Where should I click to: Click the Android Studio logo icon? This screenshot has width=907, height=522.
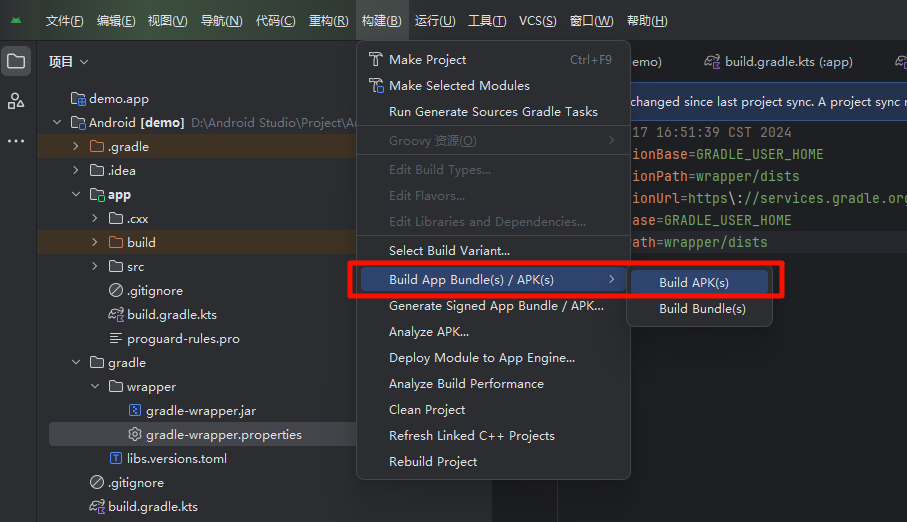(16, 21)
